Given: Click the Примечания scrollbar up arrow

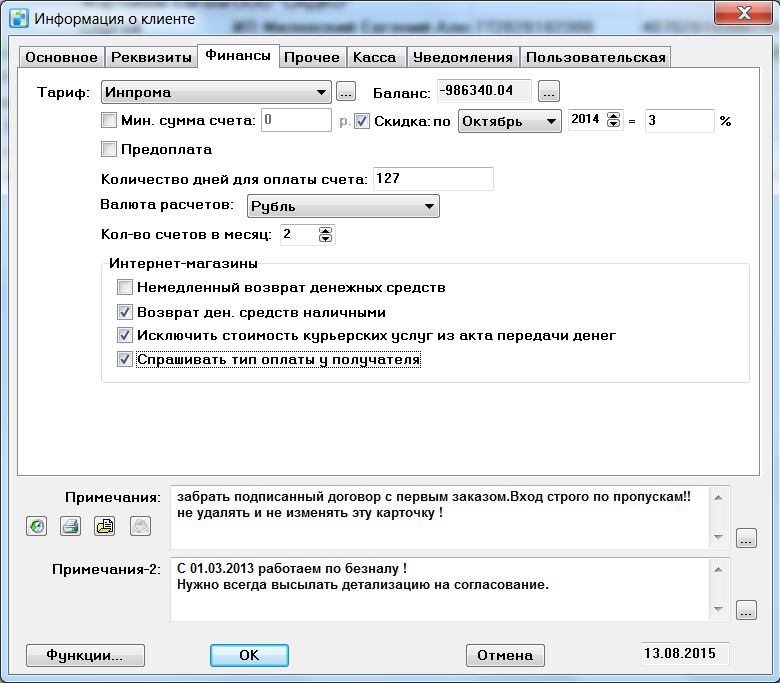Looking at the screenshot, I should tap(718, 497).
